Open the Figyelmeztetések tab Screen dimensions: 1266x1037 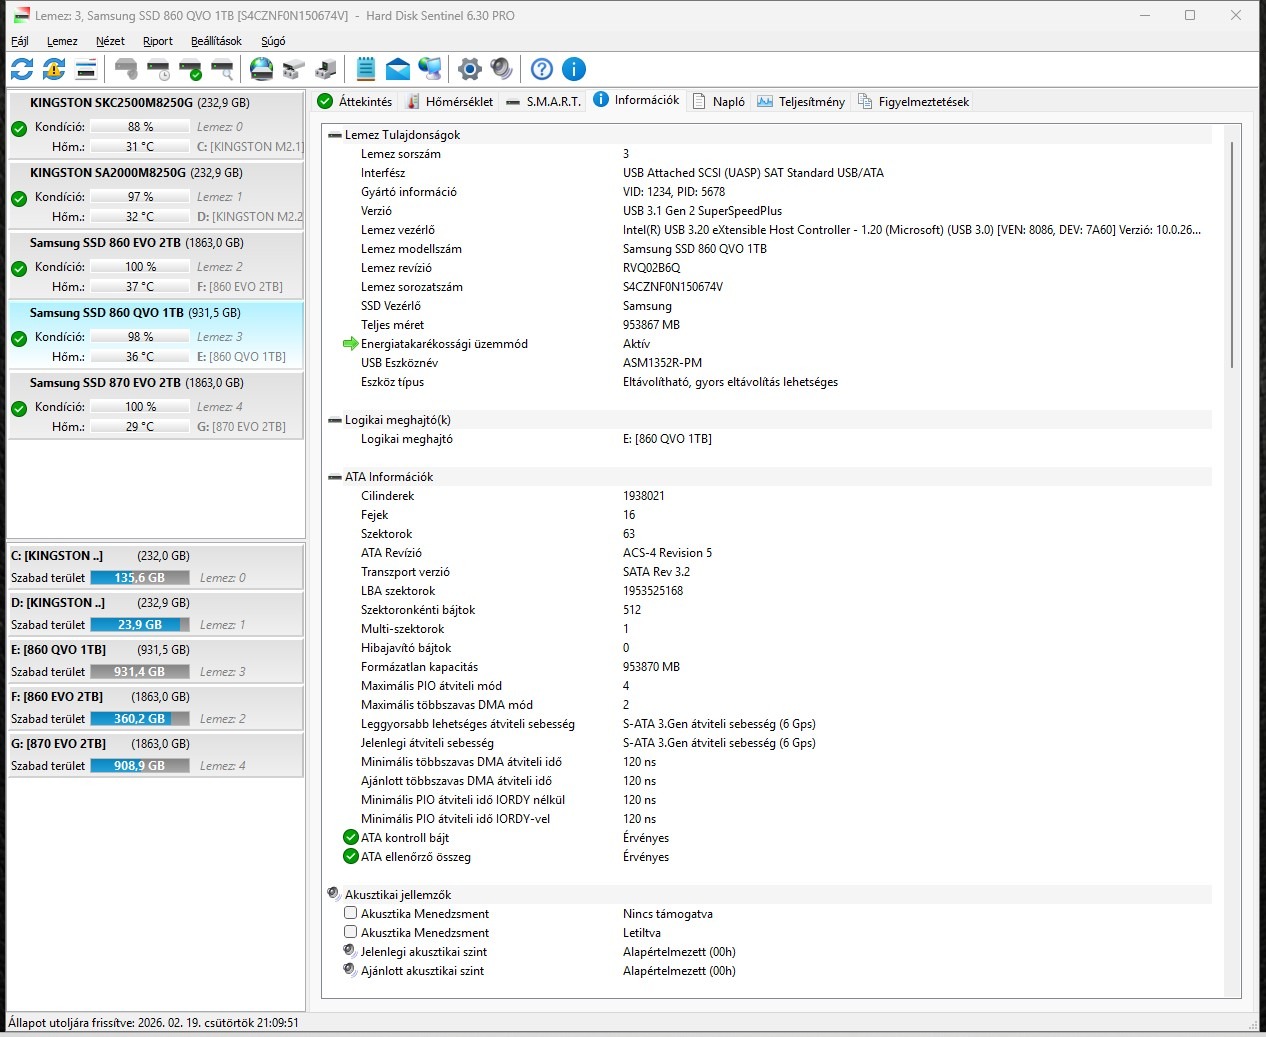click(913, 102)
